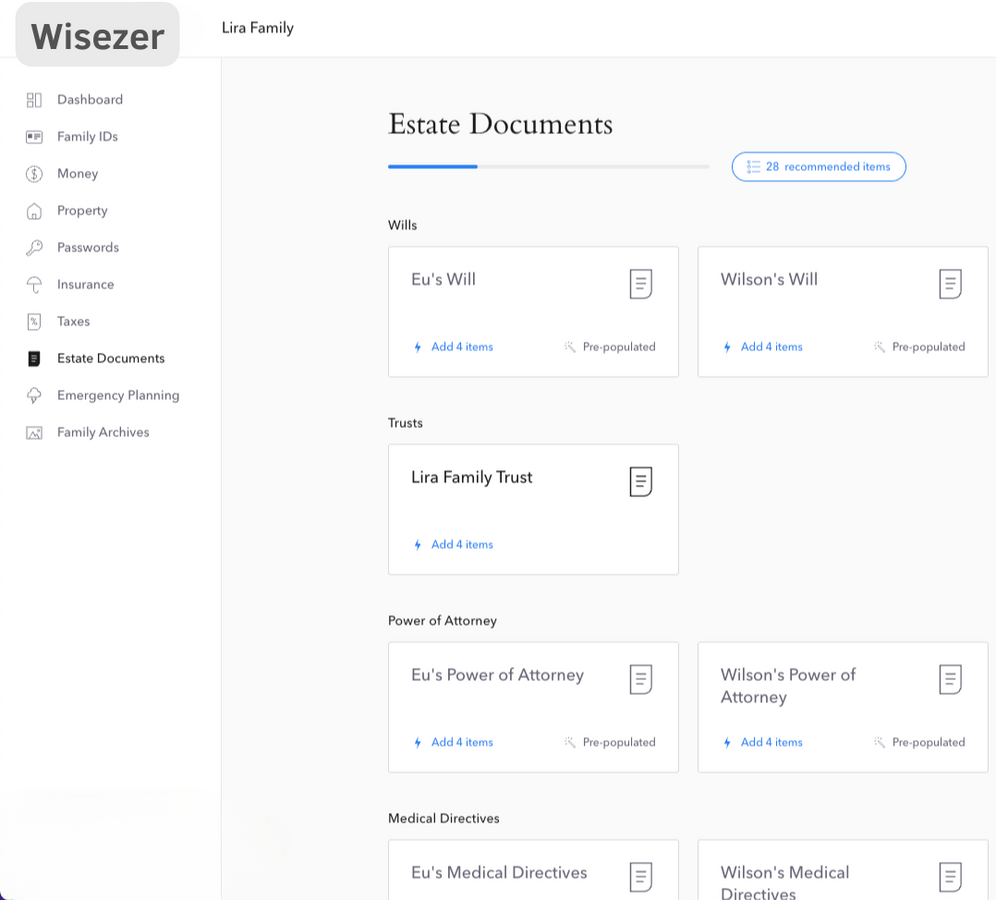996x900 pixels.
Task: Open the Money section
Action: 77,173
